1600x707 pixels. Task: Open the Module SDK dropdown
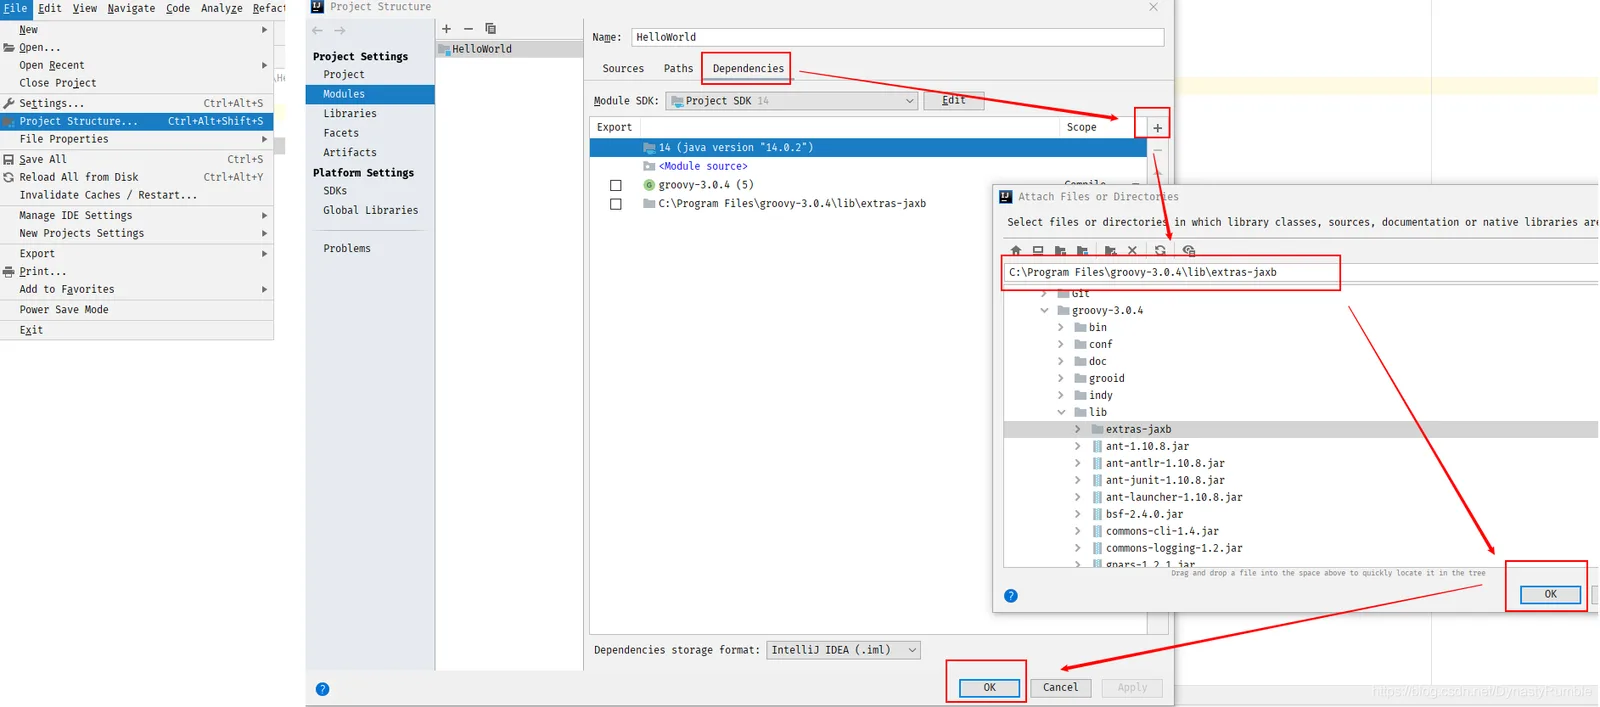point(791,101)
